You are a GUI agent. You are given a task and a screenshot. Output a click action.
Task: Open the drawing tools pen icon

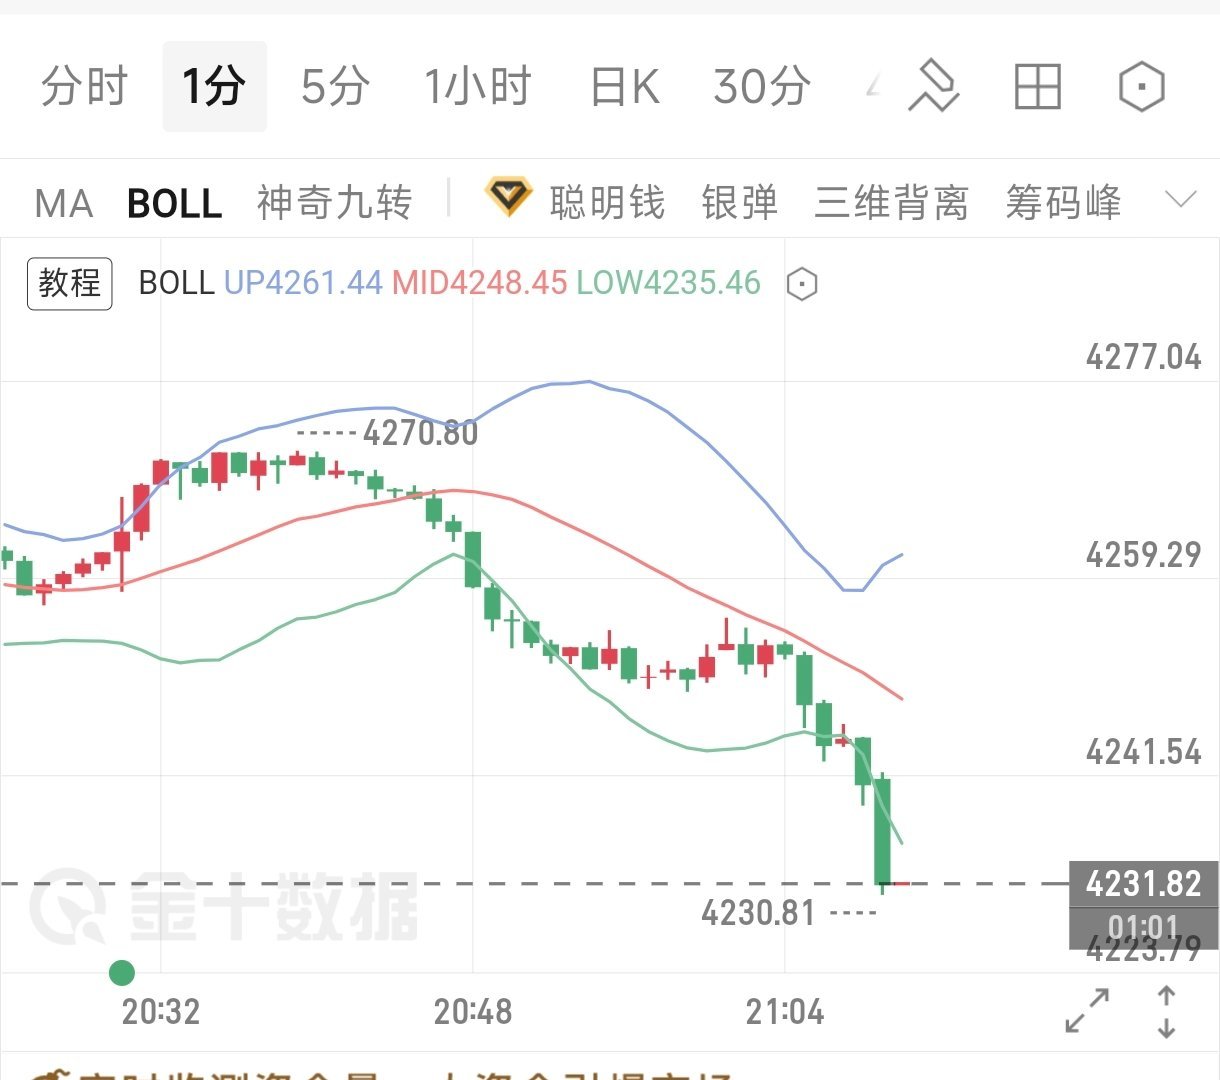(x=934, y=86)
